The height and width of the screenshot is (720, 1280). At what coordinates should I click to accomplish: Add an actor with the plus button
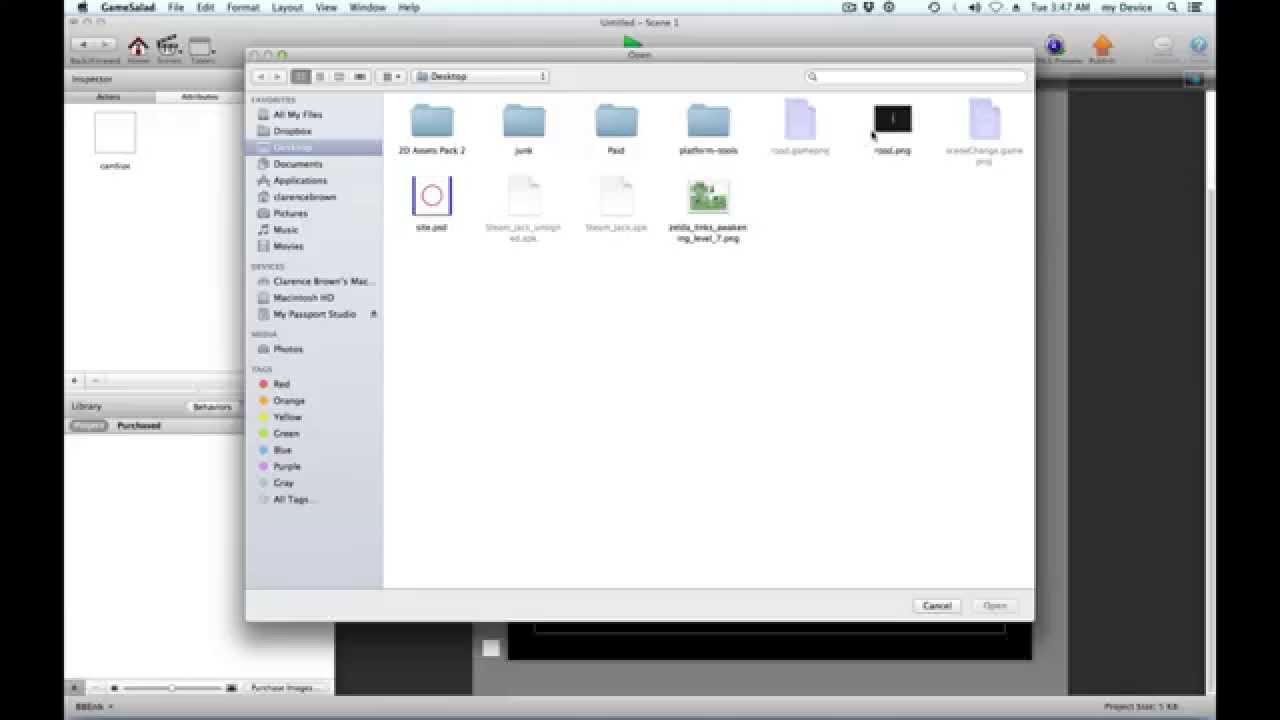74,381
